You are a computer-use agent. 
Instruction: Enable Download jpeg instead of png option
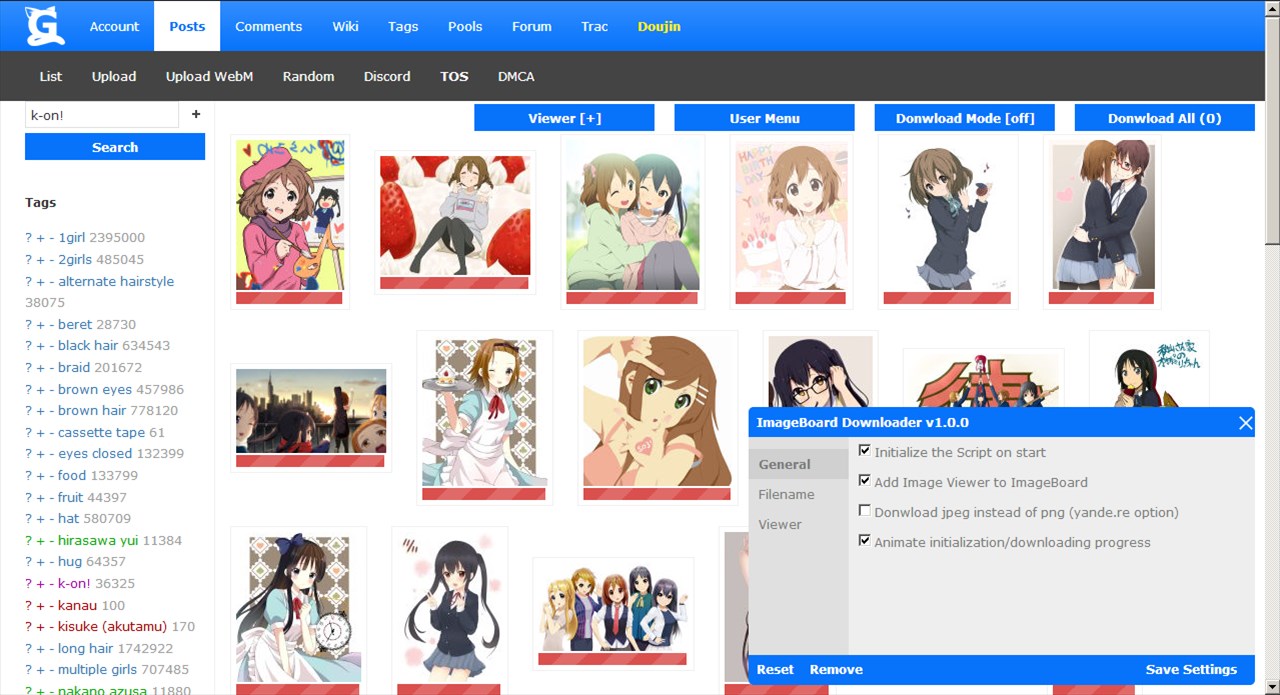(x=865, y=510)
